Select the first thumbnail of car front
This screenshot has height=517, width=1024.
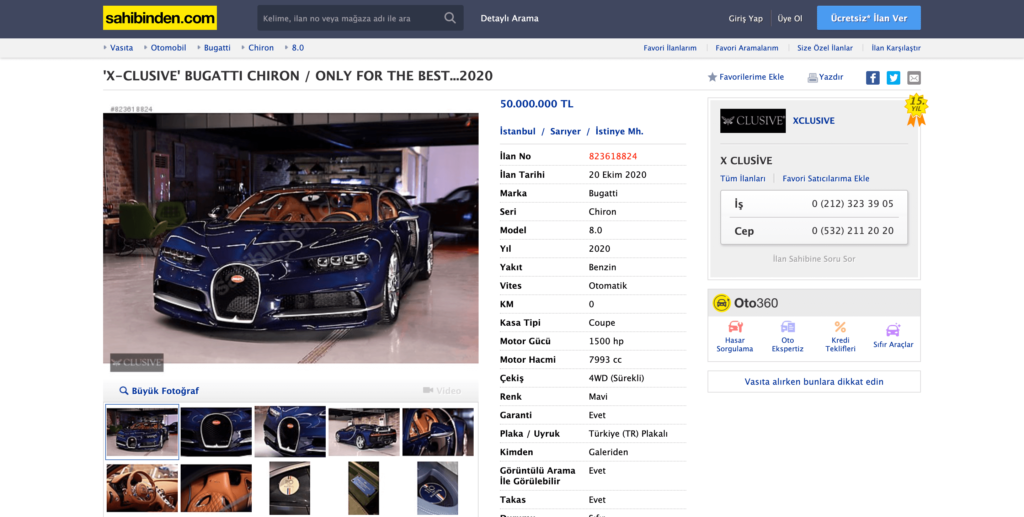pyautogui.click(x=142, y=432)
